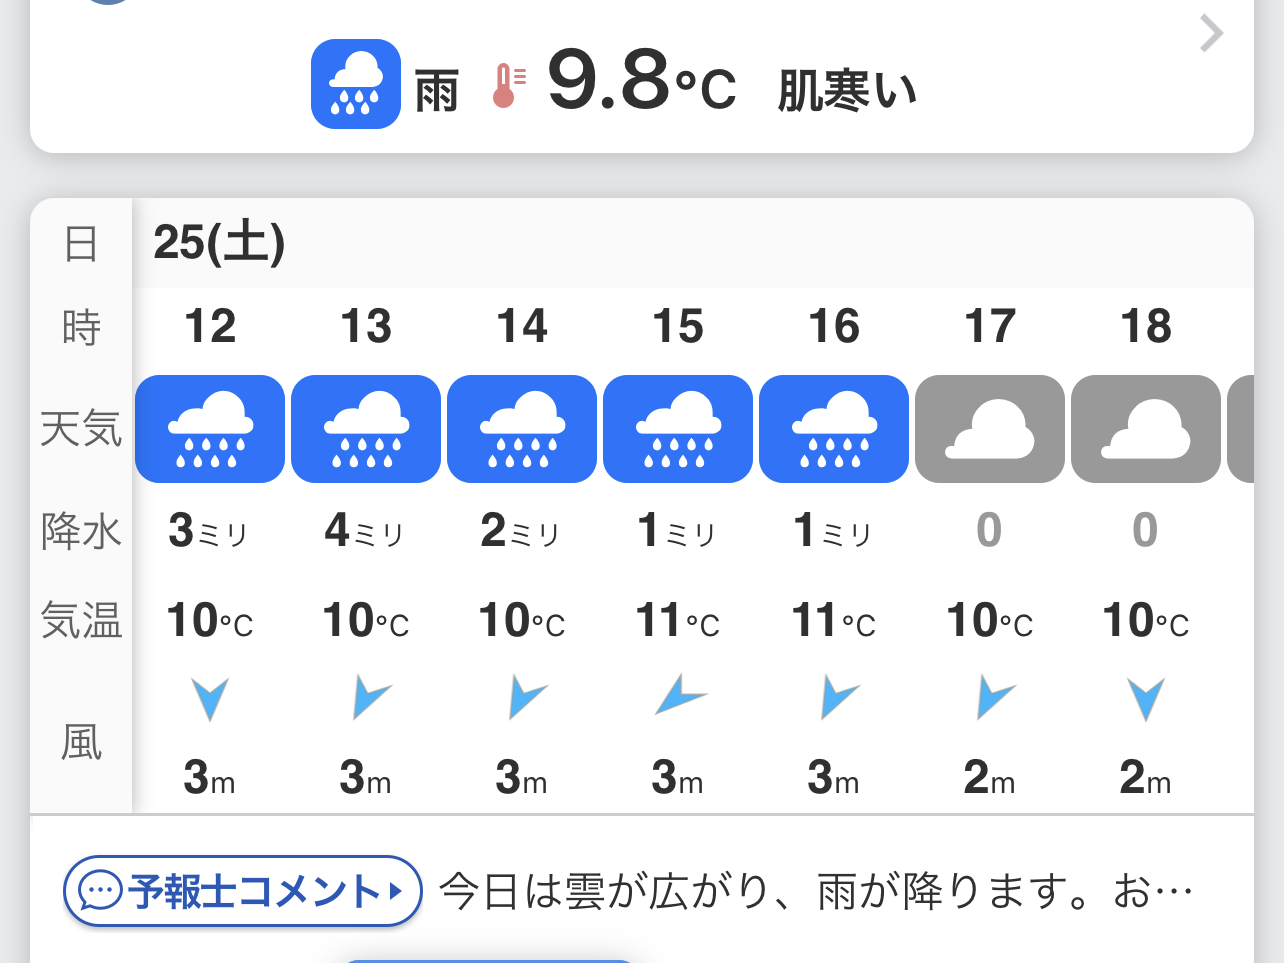The width and height of the screenshot is (1284, 963).
Task: Click the 11°C temperature at 16 o'clock
Action: (834, 621)
